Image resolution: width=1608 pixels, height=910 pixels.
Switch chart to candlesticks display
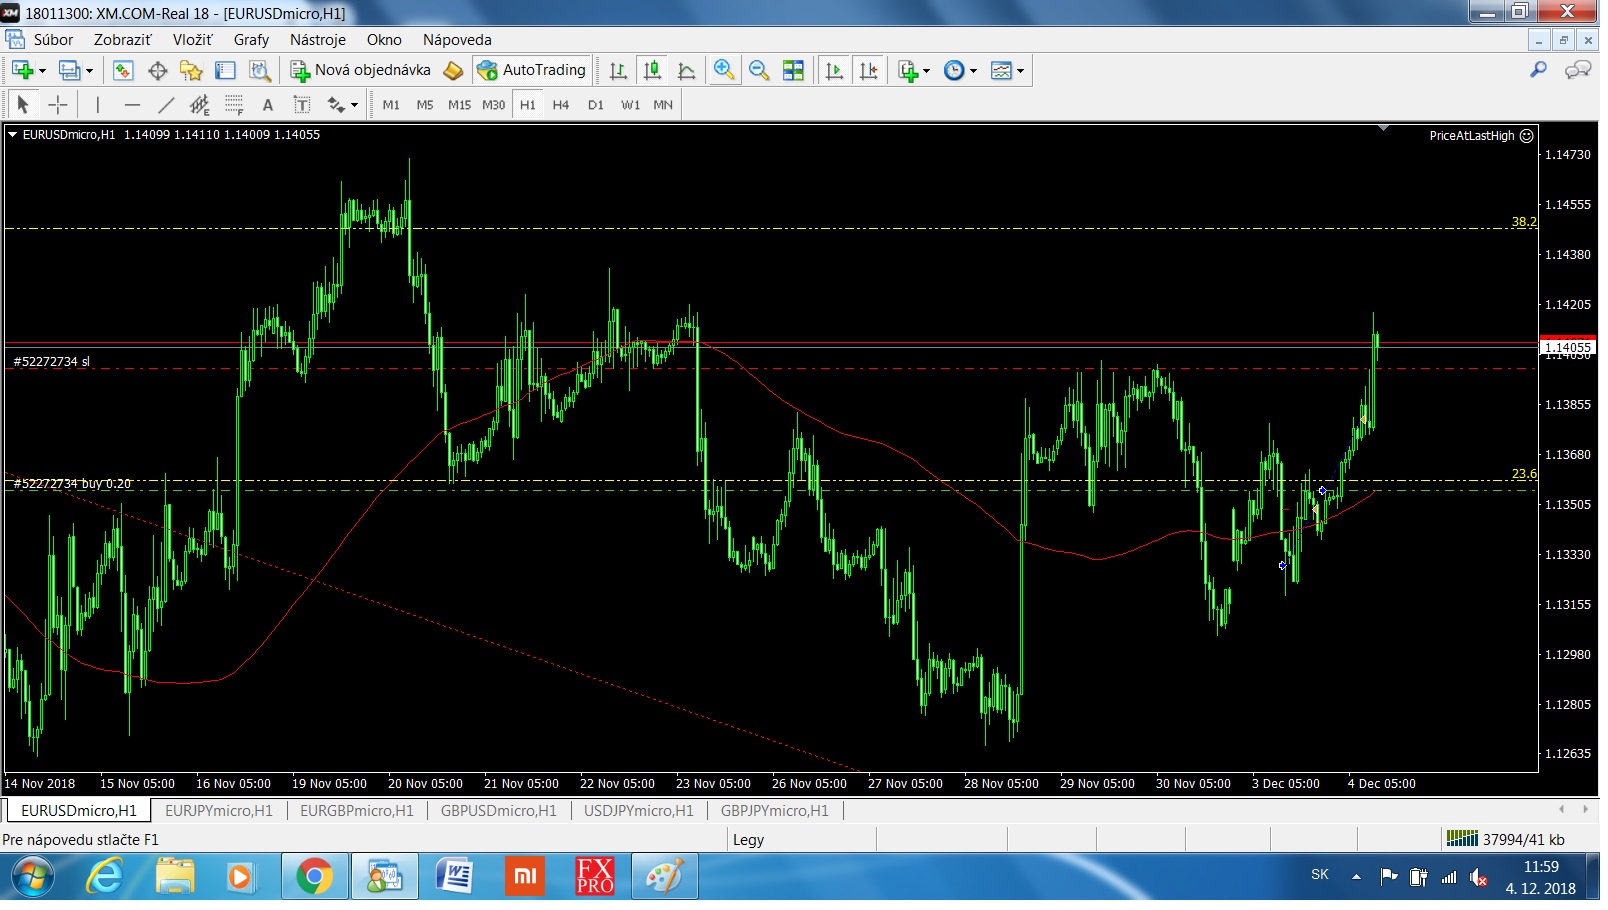(x=652, y=70)
